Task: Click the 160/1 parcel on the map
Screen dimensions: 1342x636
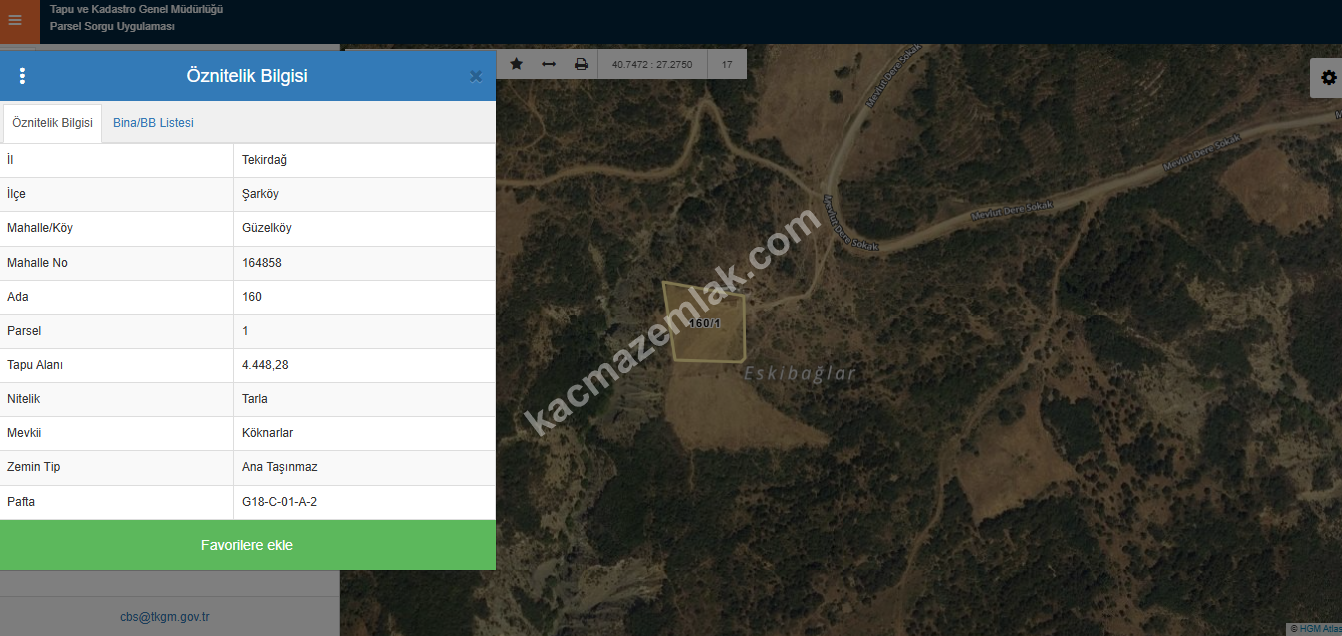Action: (x=705, y=323)
